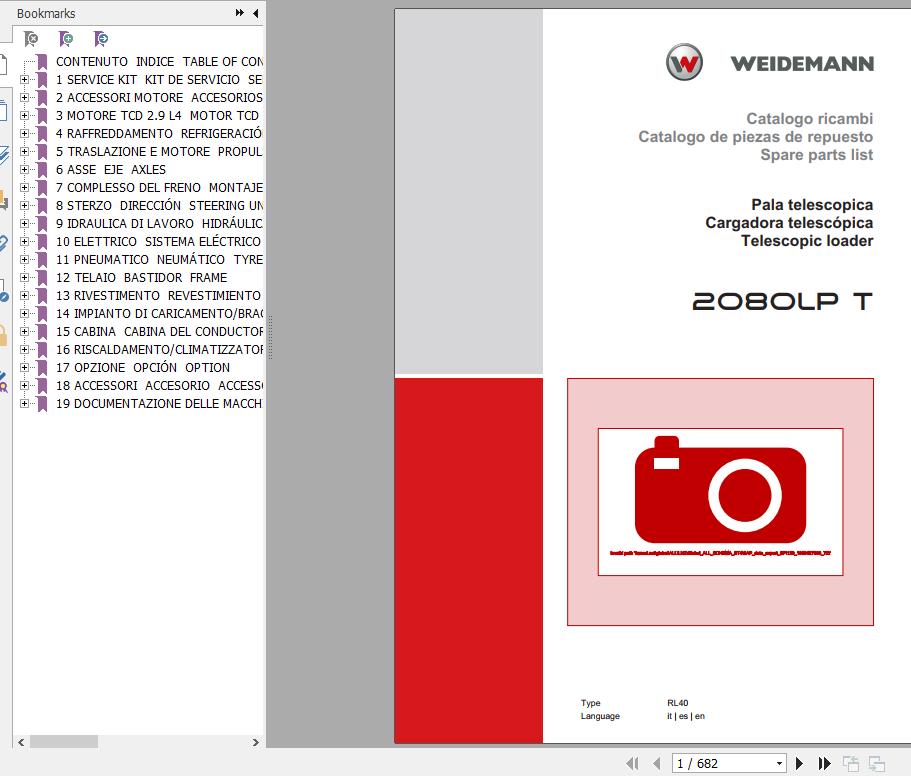Click the it | es | en language value
Image resolution: width=911 pixels, height=776 pixels.
tap(686, 716)
